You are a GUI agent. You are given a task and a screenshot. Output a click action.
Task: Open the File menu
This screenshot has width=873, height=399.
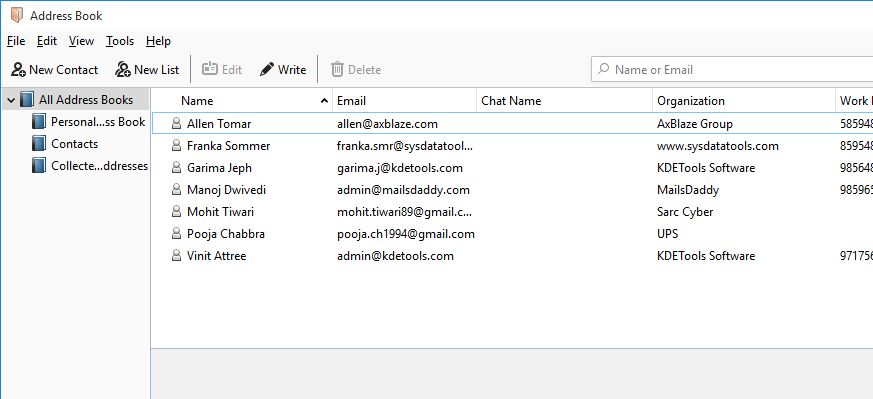pyautogui.click(x=16, y=41)
